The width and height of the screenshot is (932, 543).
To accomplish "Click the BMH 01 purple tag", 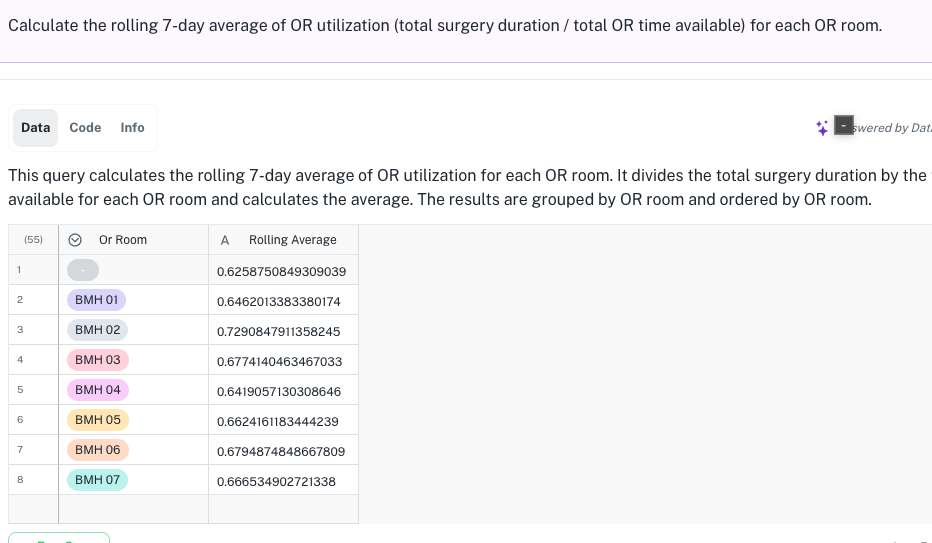I will (x=96, y=300).
